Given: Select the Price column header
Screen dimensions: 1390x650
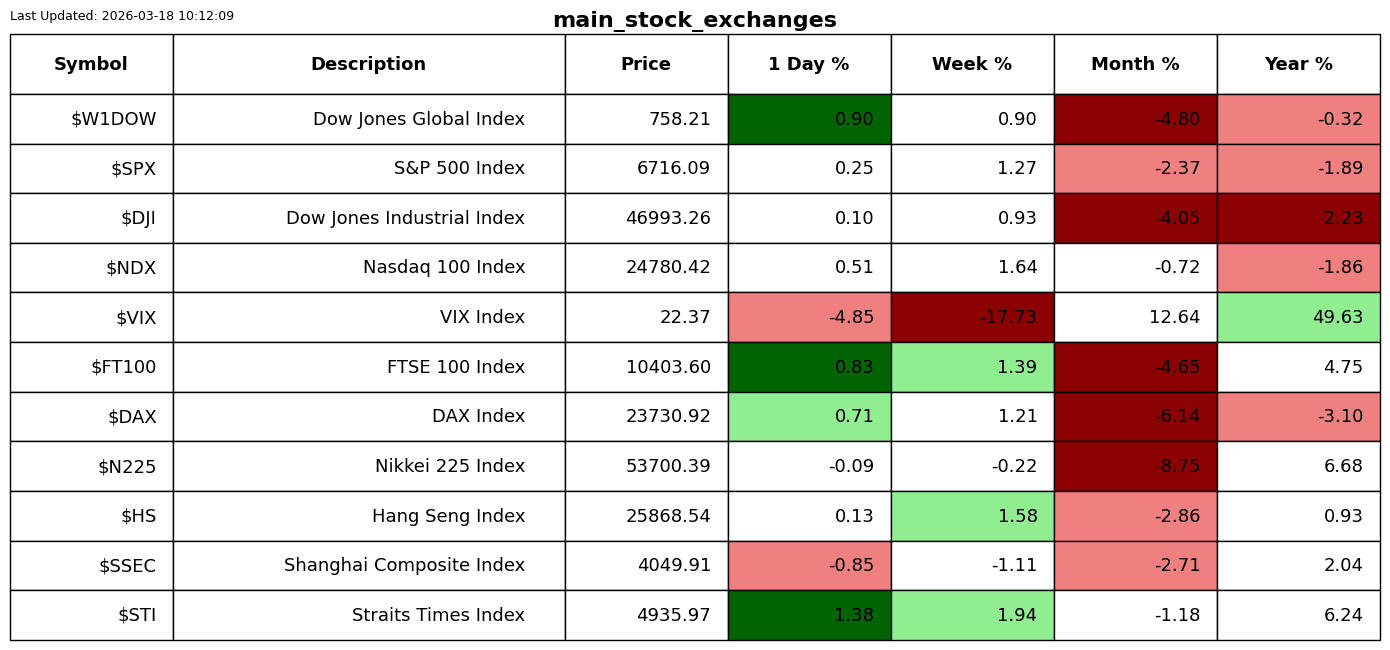Looking at the screenshot, I should pos(646,64).
